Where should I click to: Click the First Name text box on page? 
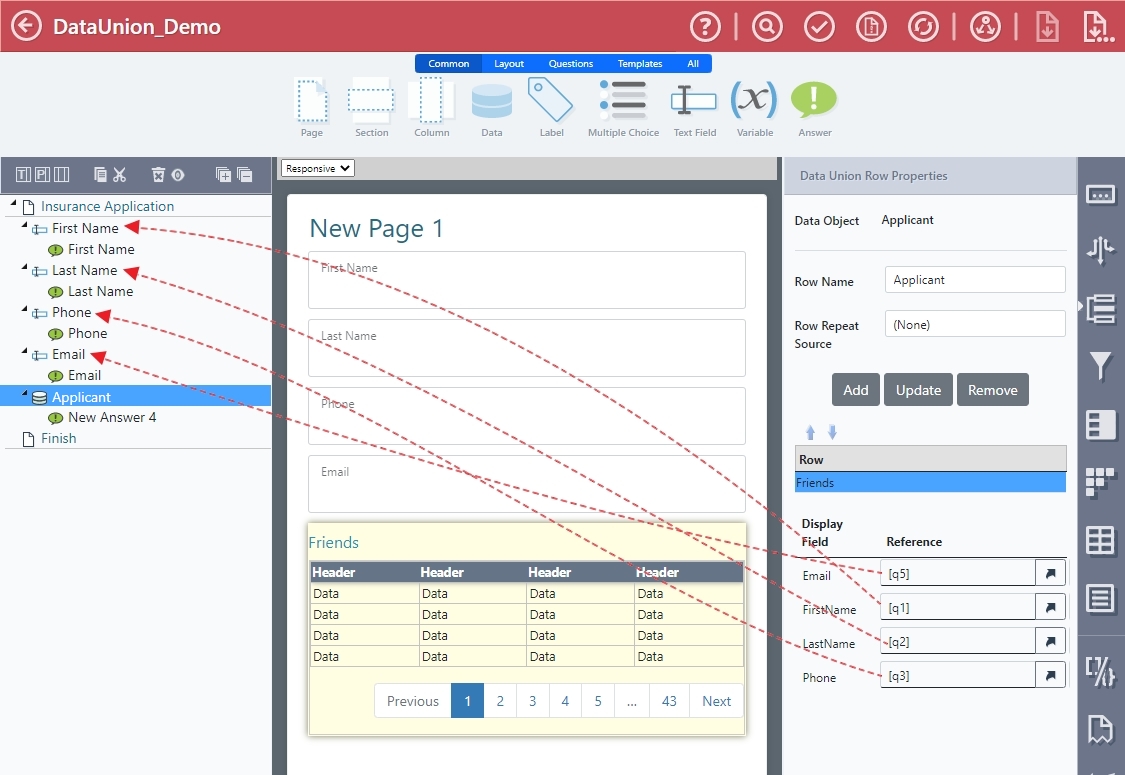pyautogui.click(x=527, y=280)
